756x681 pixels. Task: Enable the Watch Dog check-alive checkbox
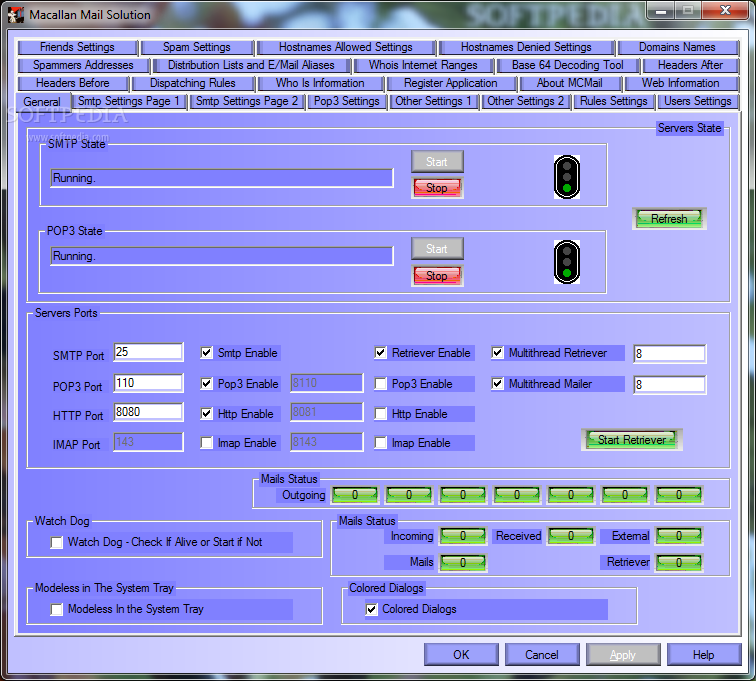point(56,542)
